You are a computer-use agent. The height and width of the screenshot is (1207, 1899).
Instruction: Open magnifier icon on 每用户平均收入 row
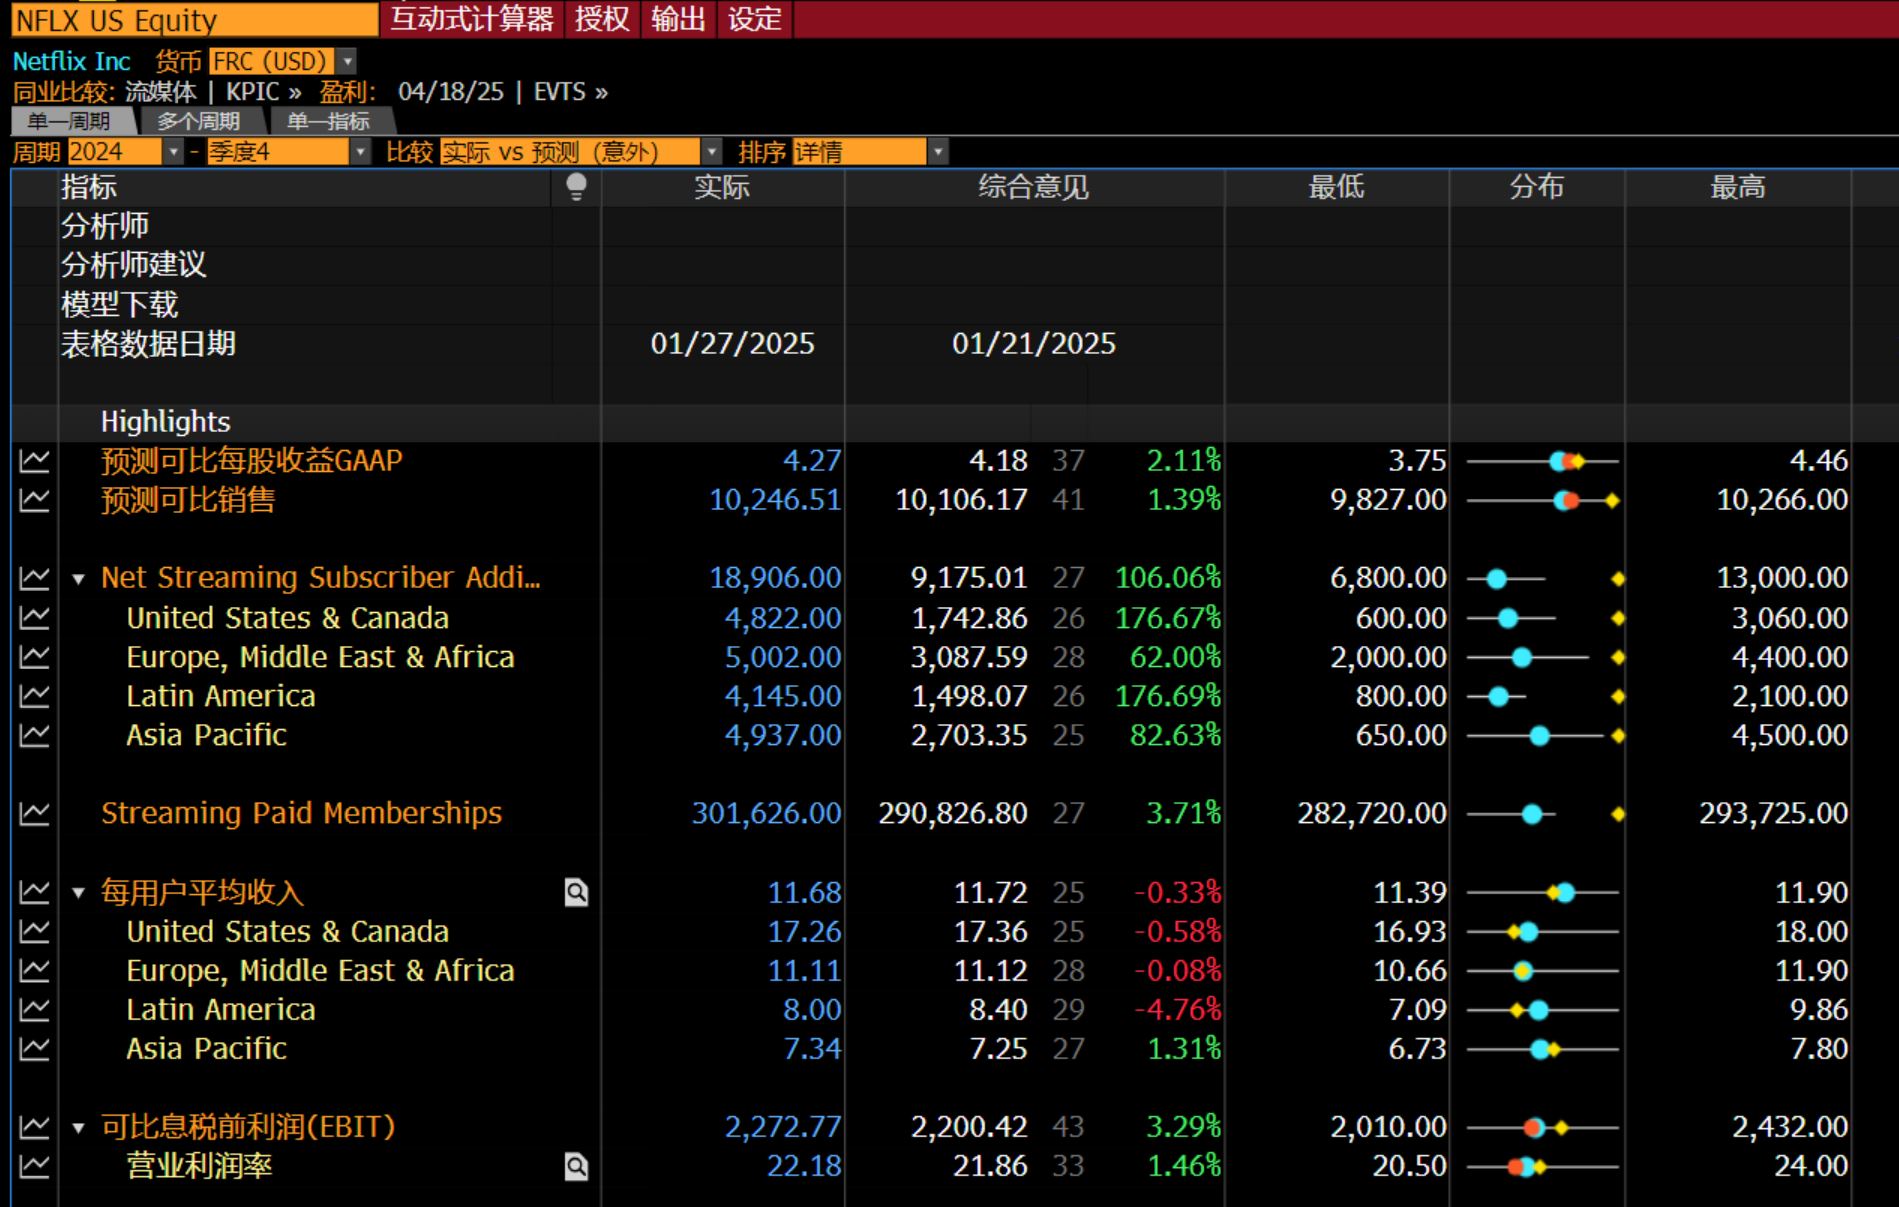pos(576,892)
